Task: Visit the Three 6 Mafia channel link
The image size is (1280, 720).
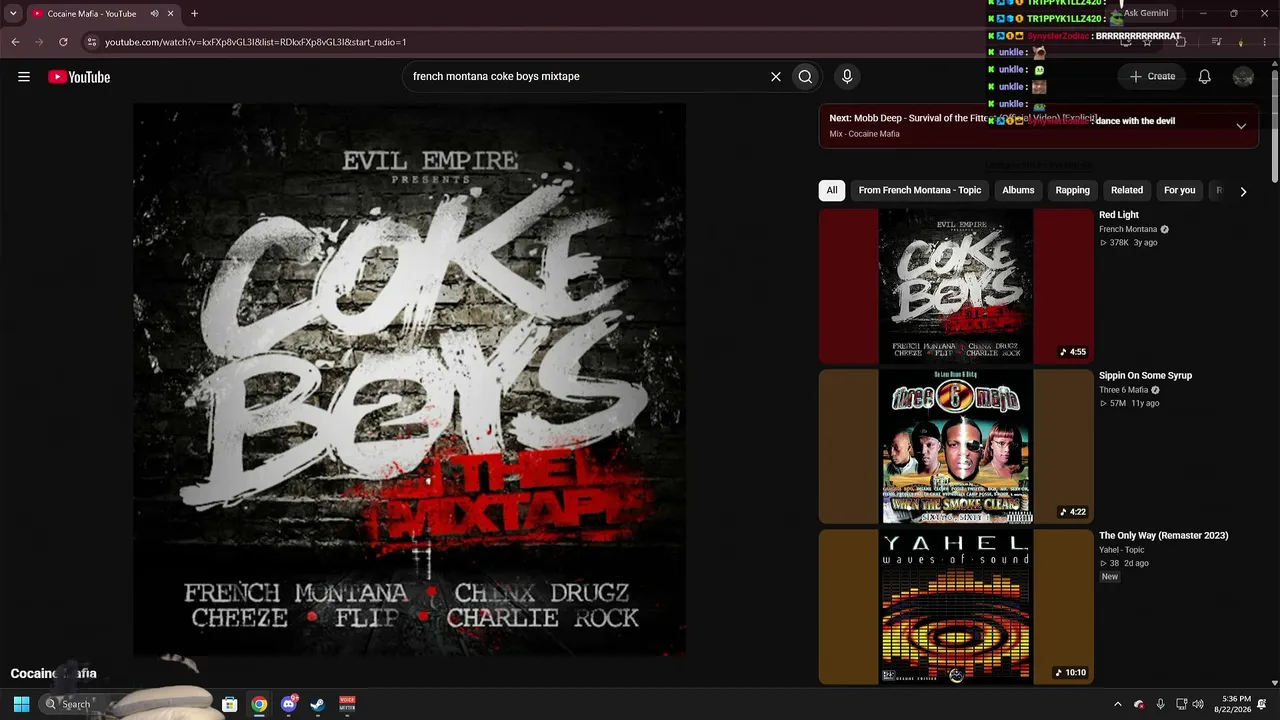Action: (x=1123, y=390)
